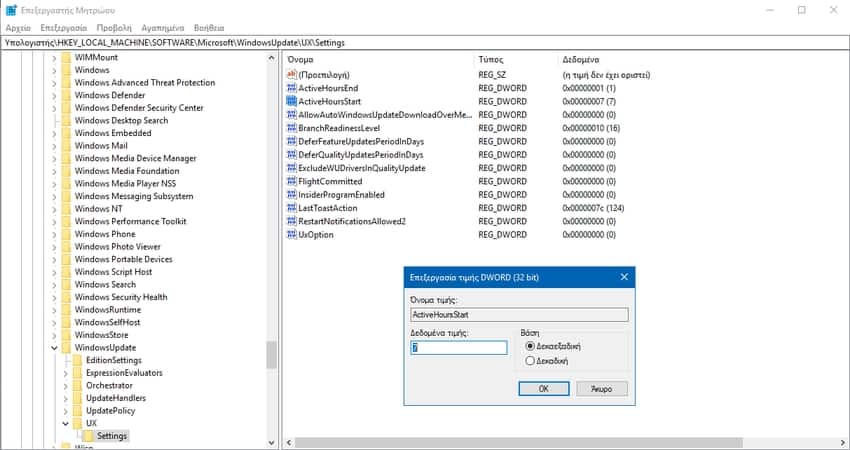The image size is (850, 450).
Task: Click the Settings folder icon in tree
Action: 88,436
